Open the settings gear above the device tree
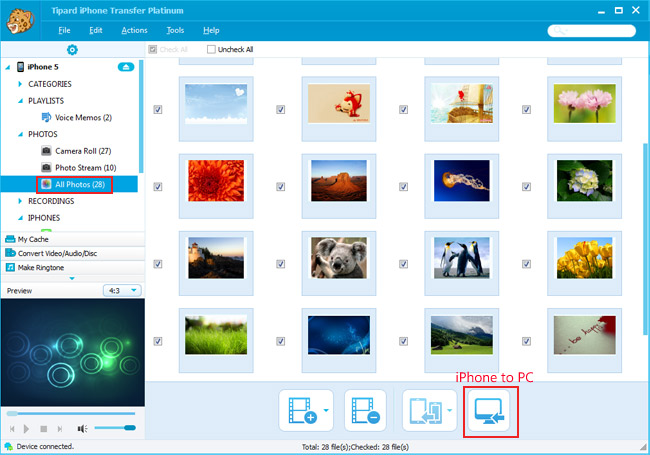The width and height of the screenshot is (650, 455). (x=72, y=50)
